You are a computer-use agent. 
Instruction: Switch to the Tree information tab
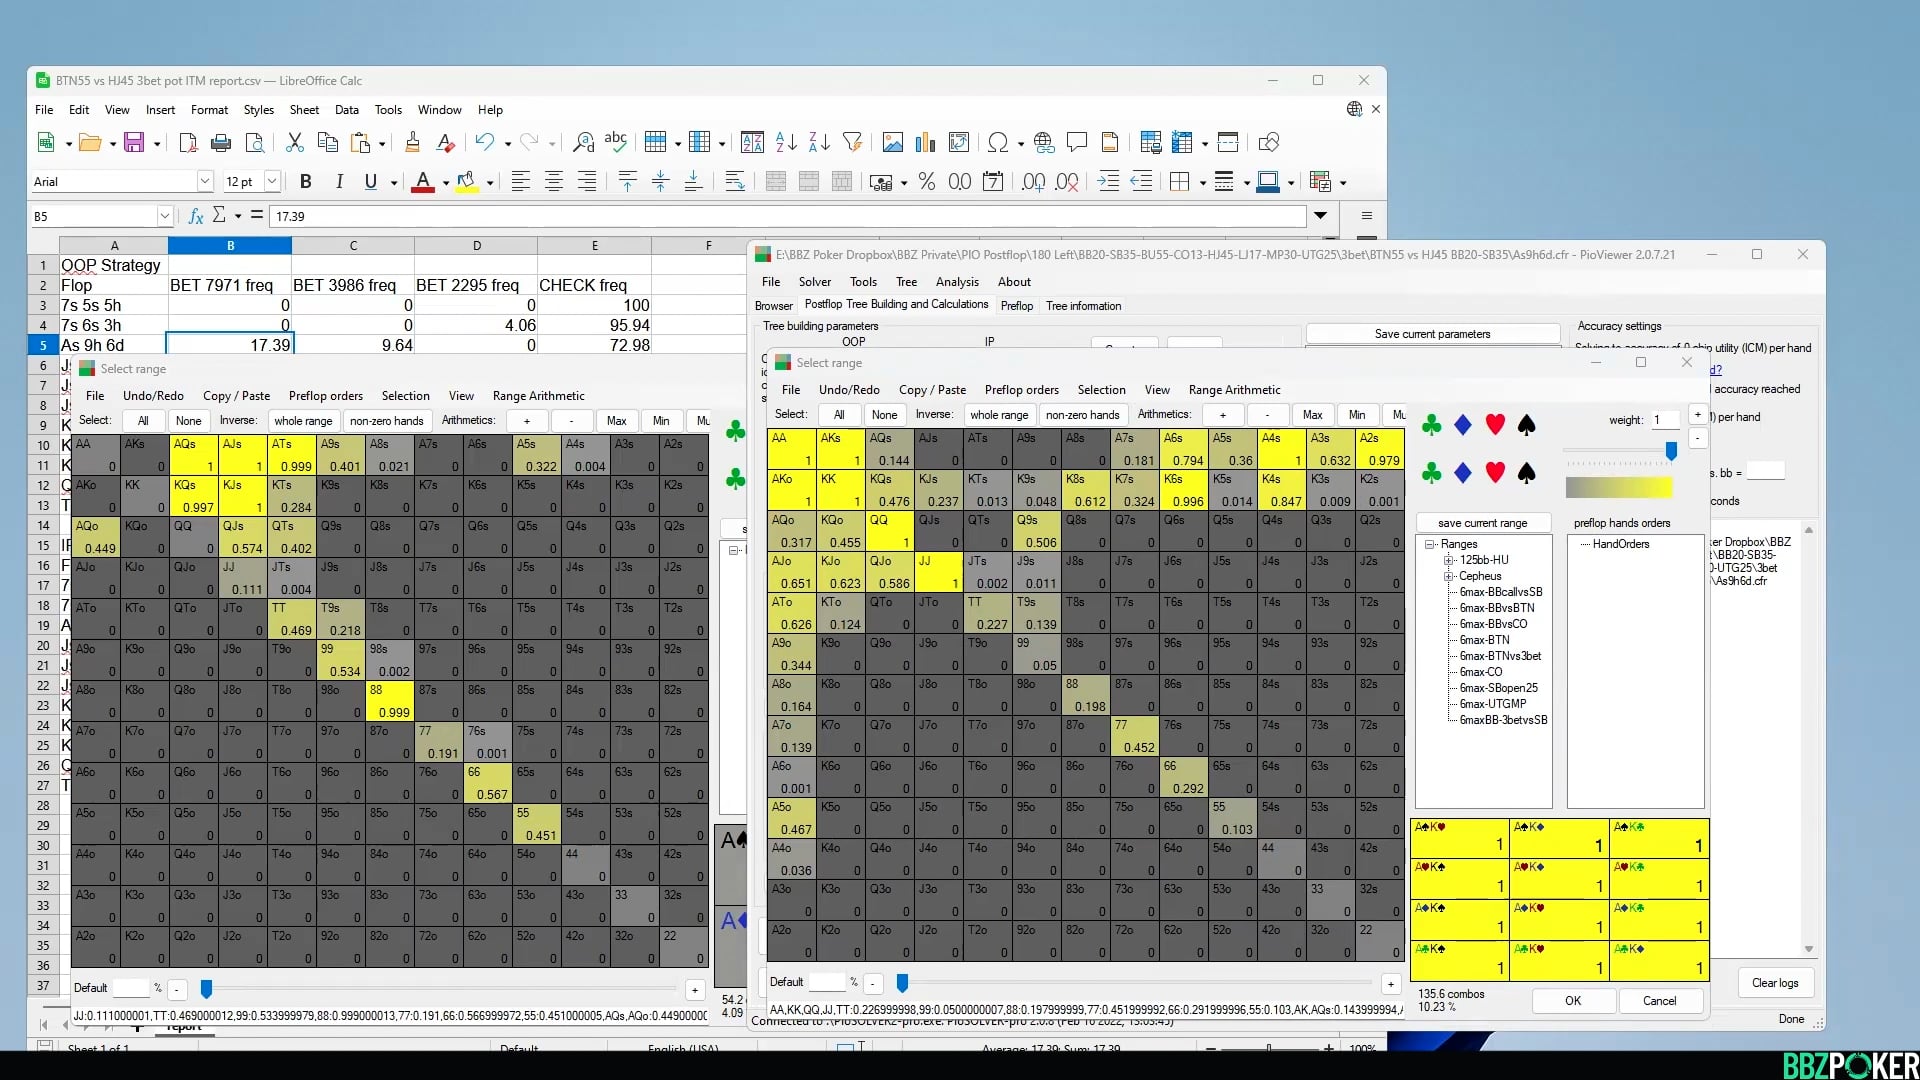click(1083, 306)
